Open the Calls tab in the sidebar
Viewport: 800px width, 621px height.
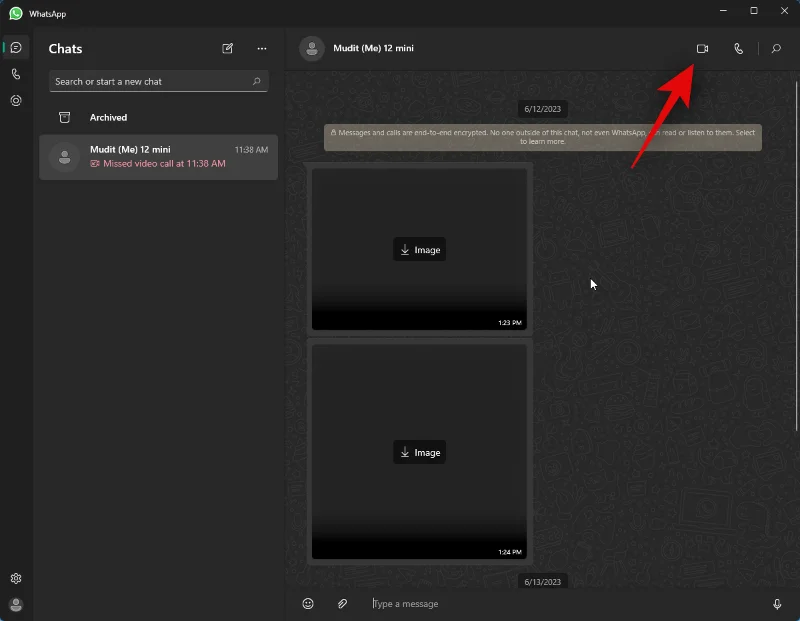tap(16, 74)
